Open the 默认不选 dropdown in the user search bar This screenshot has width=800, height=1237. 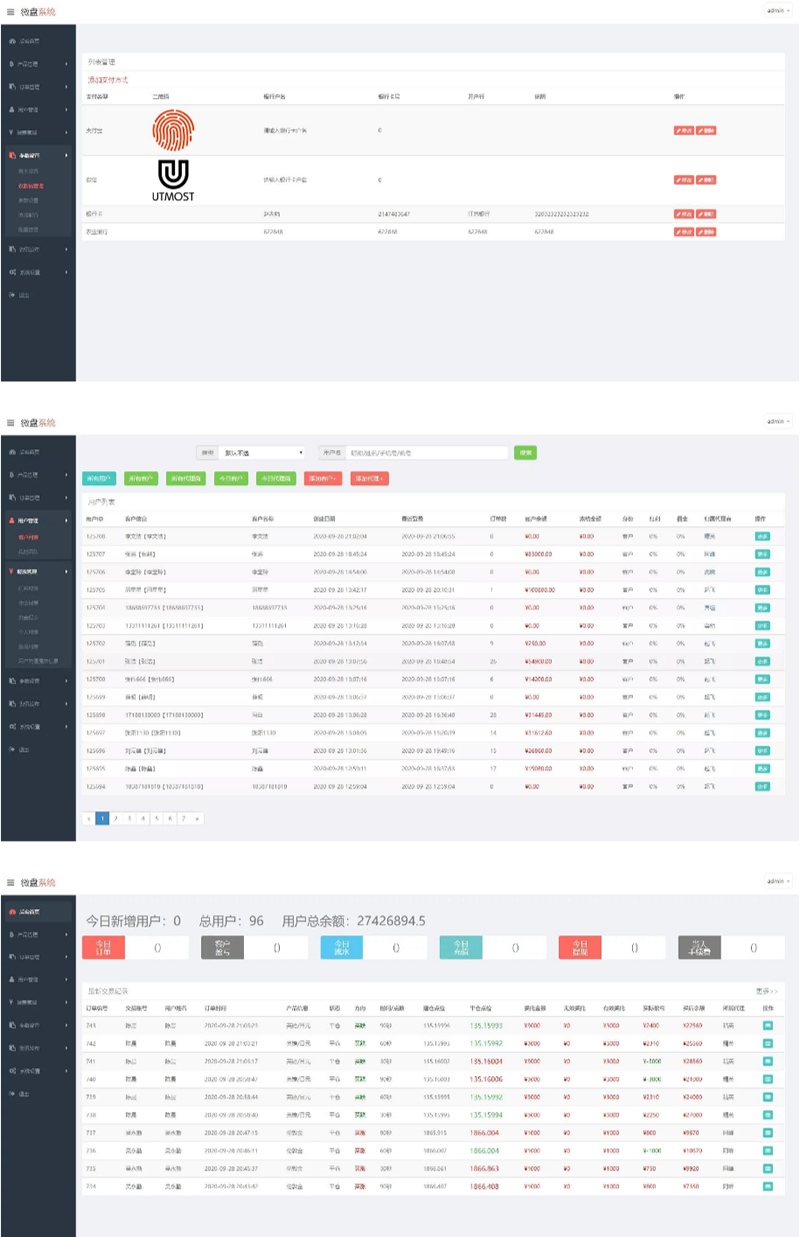point(260,453)
